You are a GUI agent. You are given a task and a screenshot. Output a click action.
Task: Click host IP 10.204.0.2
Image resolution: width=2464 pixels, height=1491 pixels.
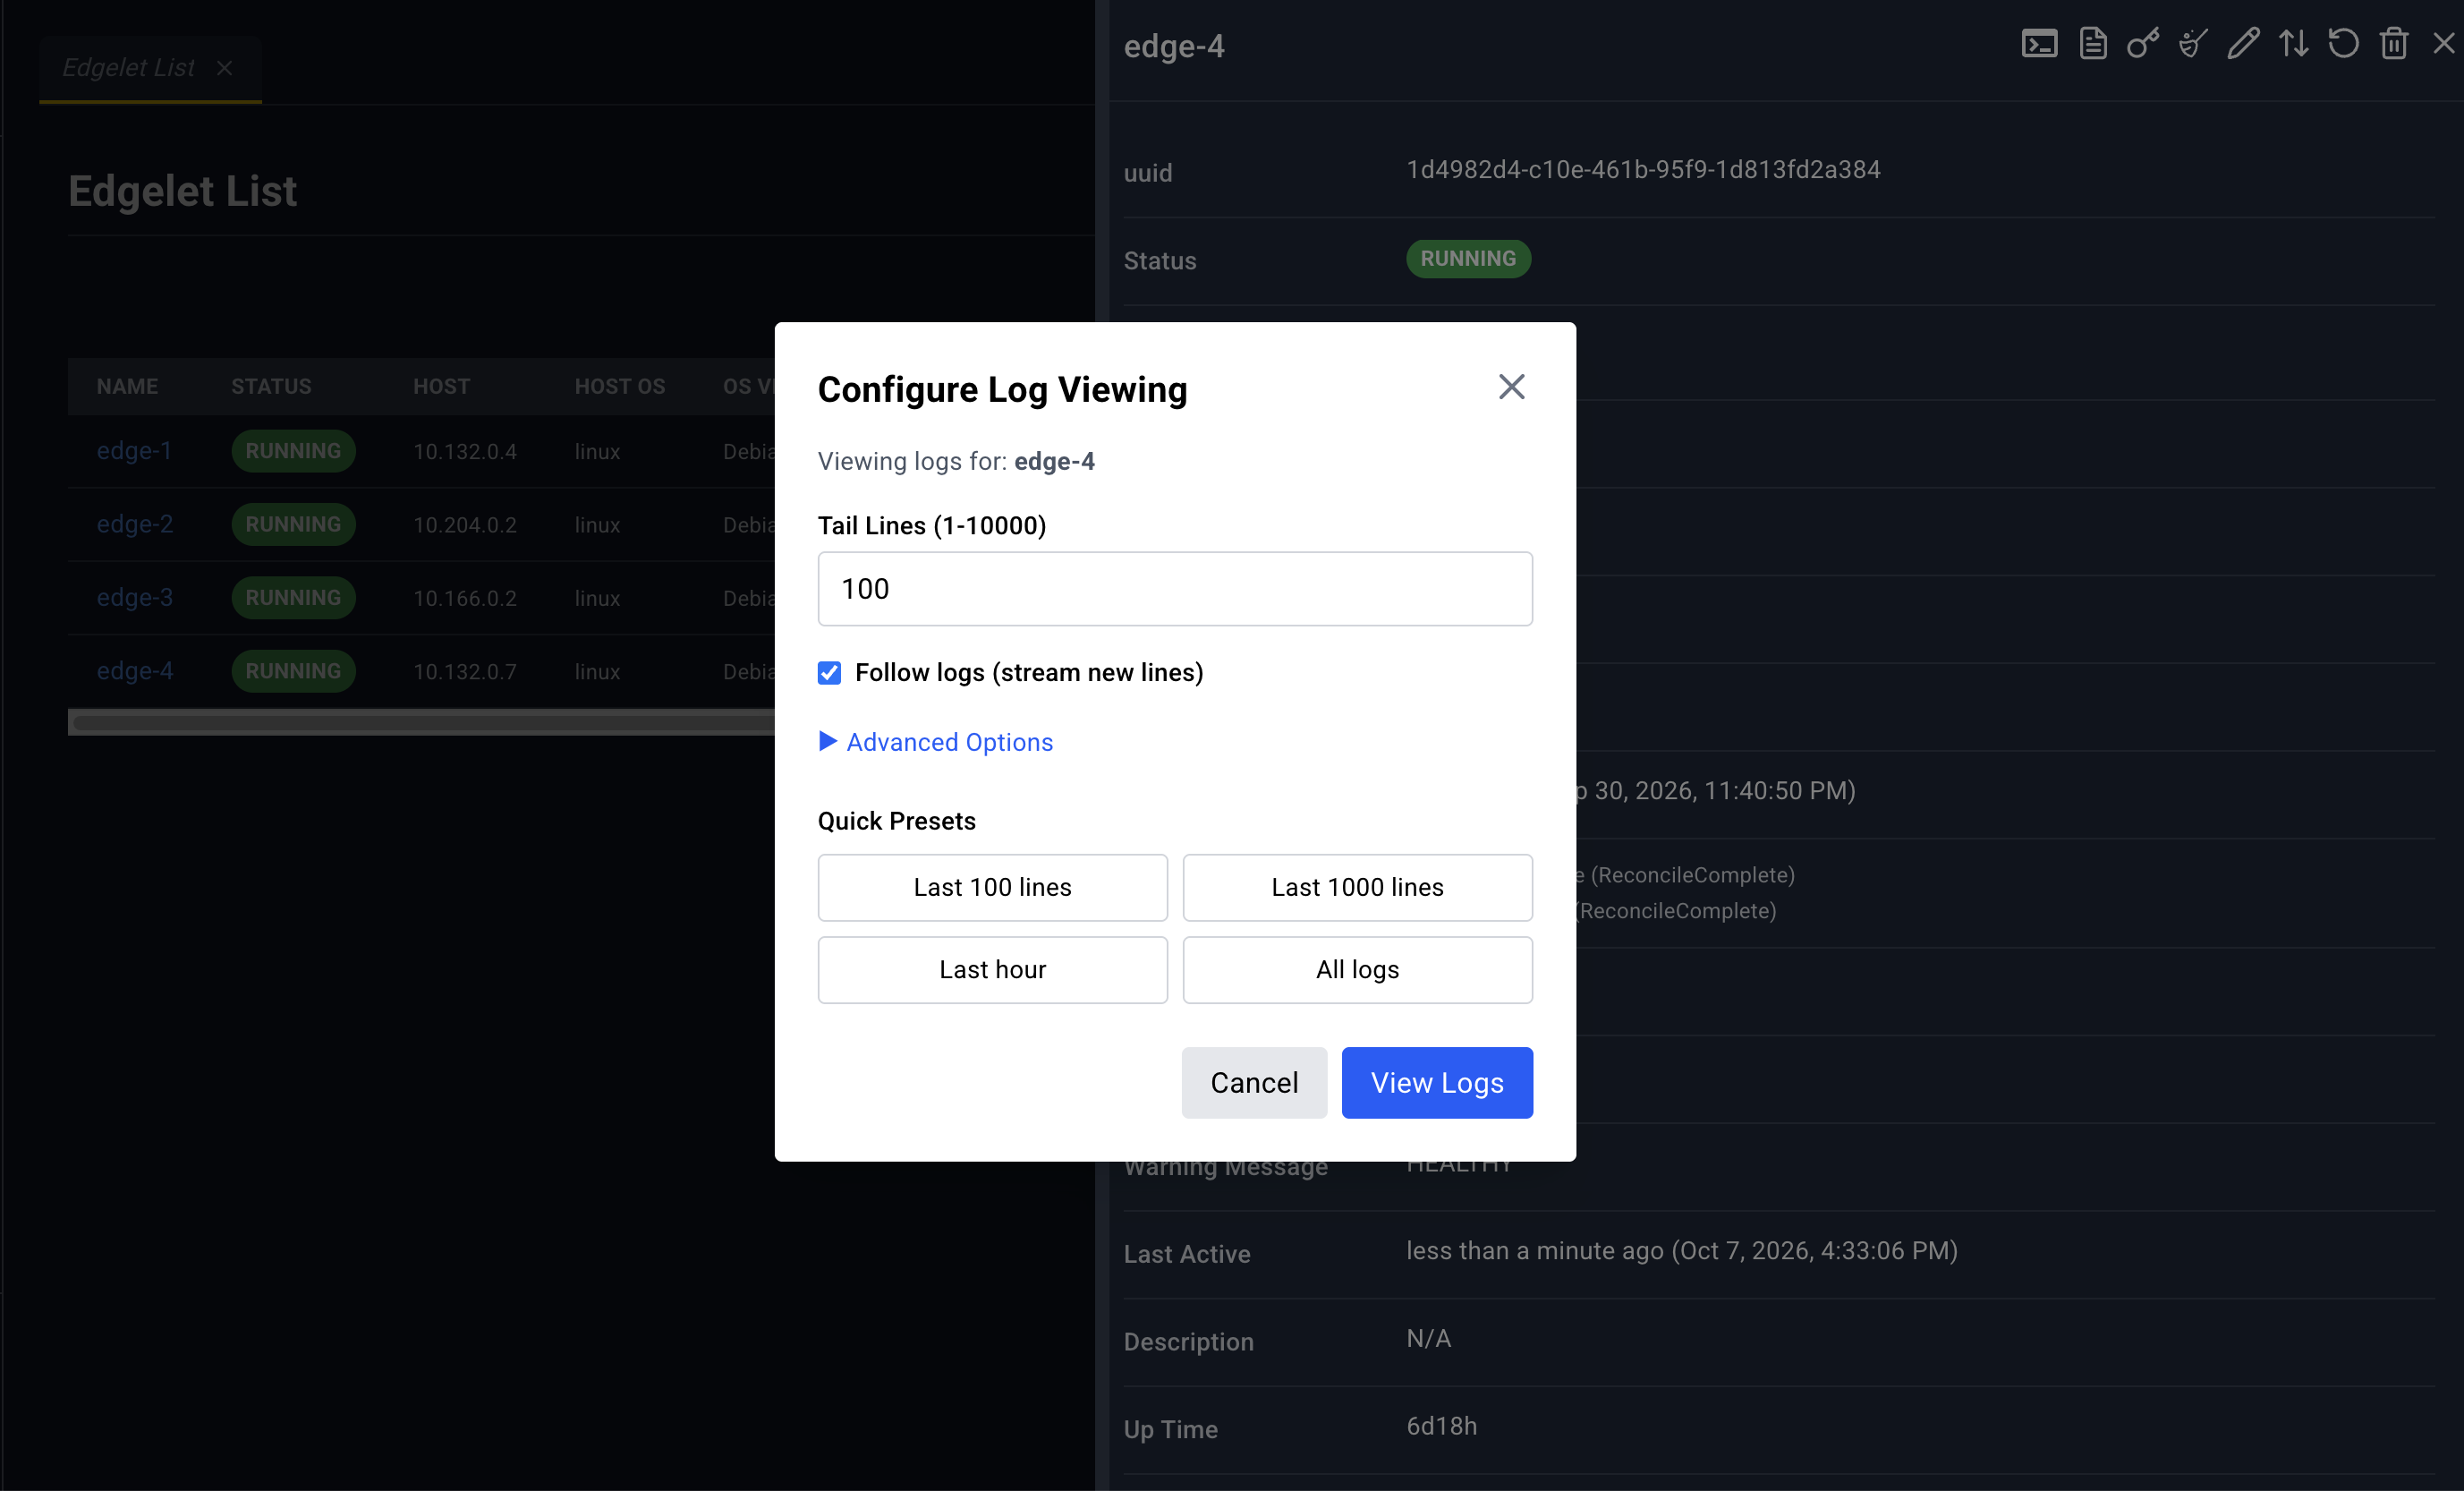[x=465, y=525]
